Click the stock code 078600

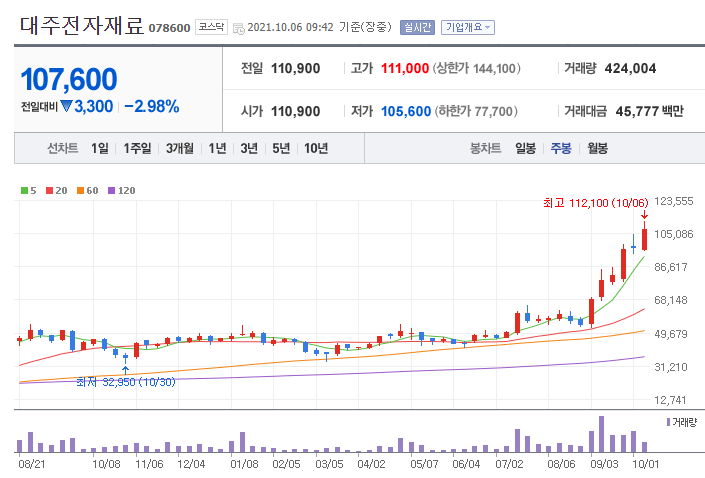click(170, 28)
